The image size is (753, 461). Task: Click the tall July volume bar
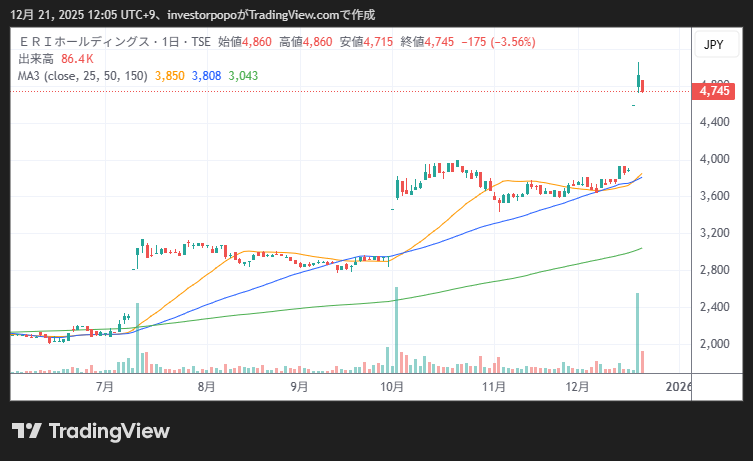click(137, 338)
